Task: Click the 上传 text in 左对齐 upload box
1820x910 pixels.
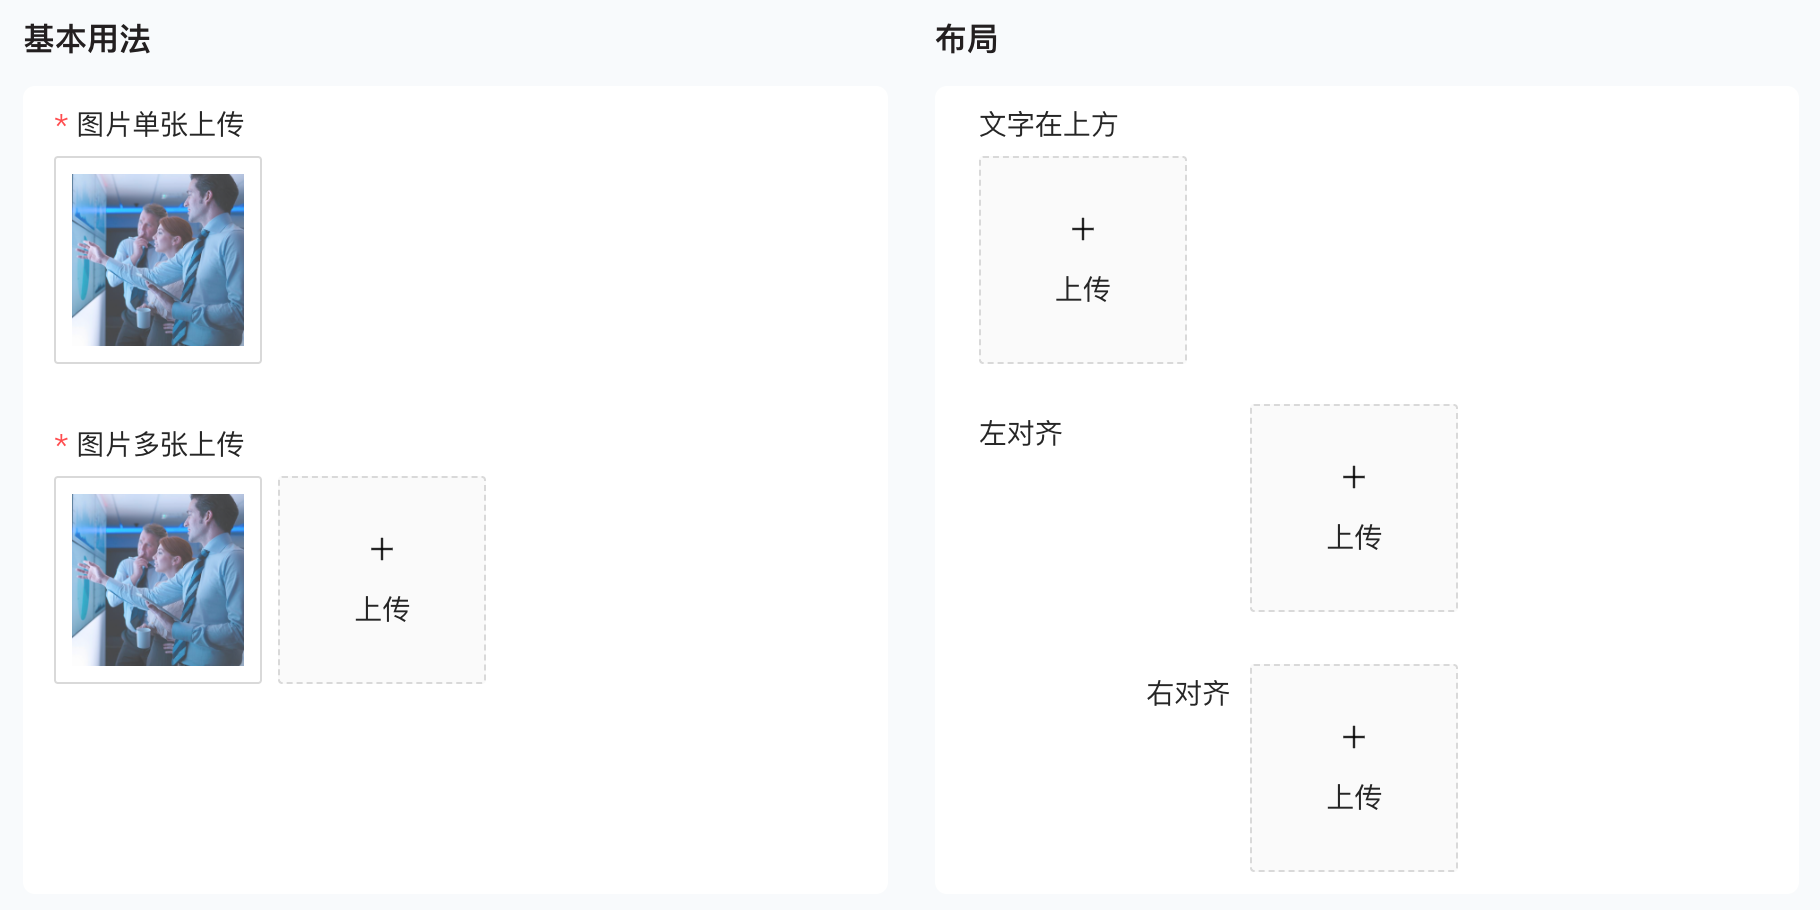Action: [1354, 537]
